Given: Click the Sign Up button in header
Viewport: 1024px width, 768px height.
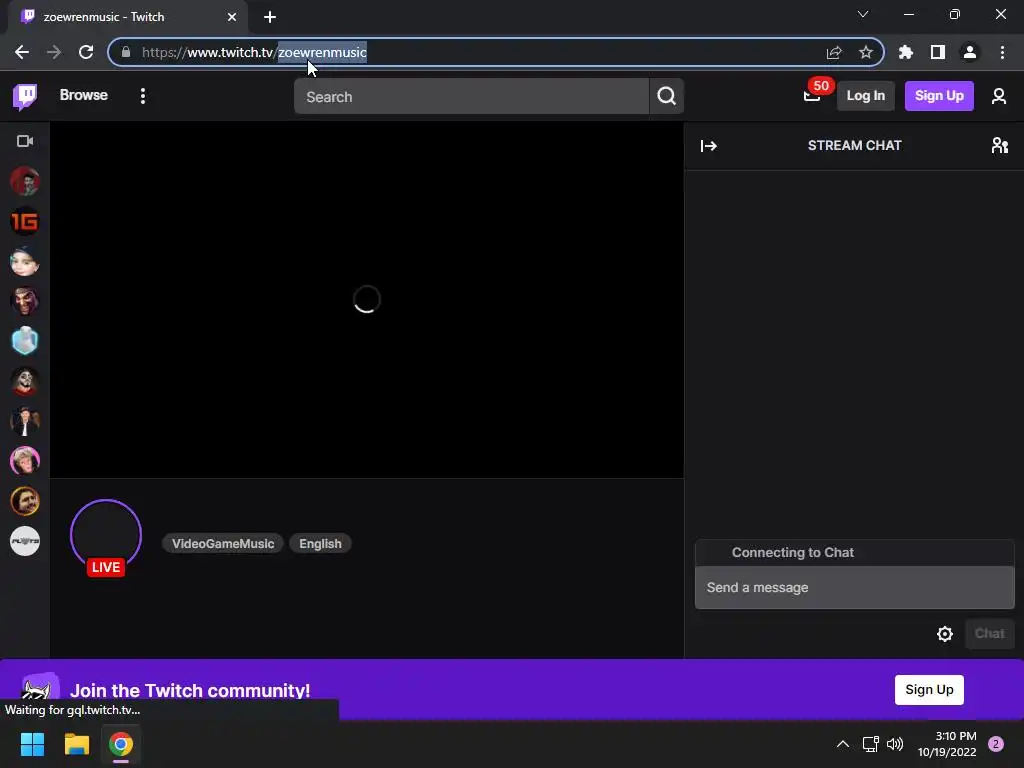Looking at the screenshot, I should 938,96.
